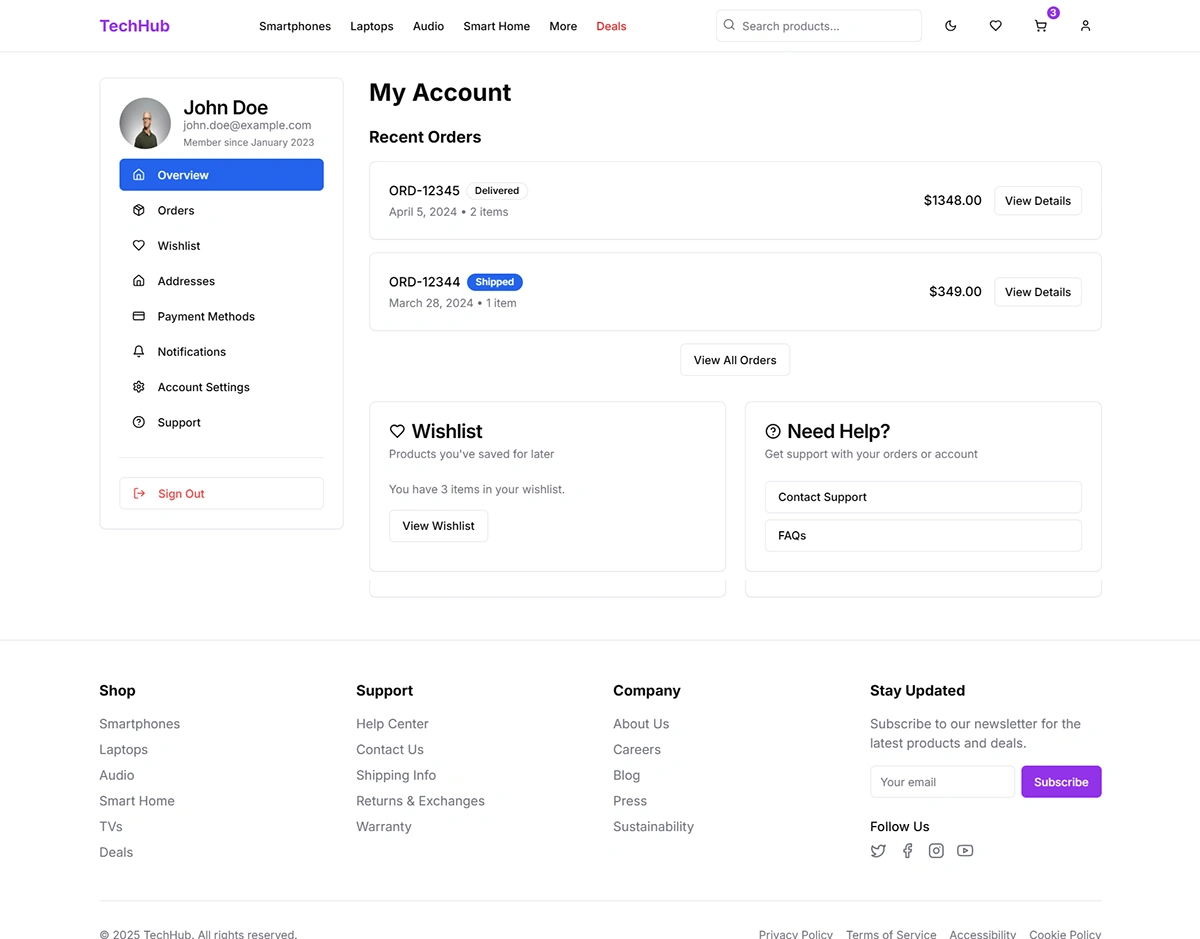The width and height of the screenshot is (1200, 939).
Task: Click the Orders box icon in sidebar
Action: click(139, 210)
